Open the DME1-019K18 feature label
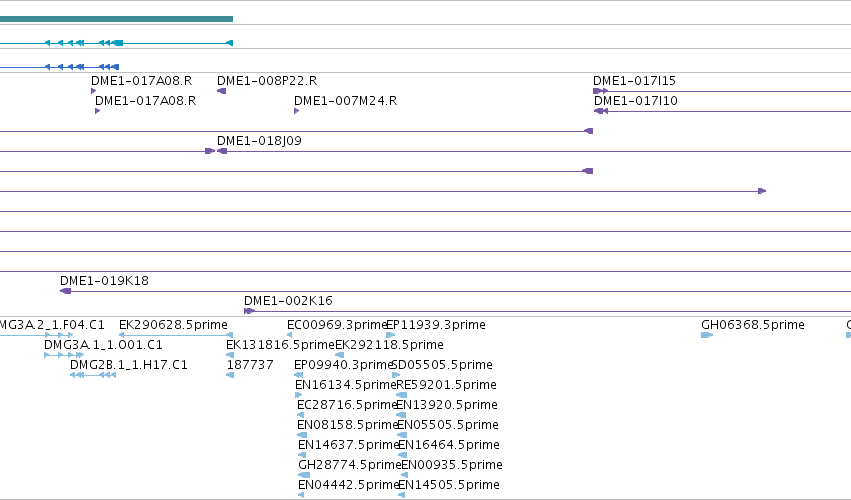 (x=104, y=281)
